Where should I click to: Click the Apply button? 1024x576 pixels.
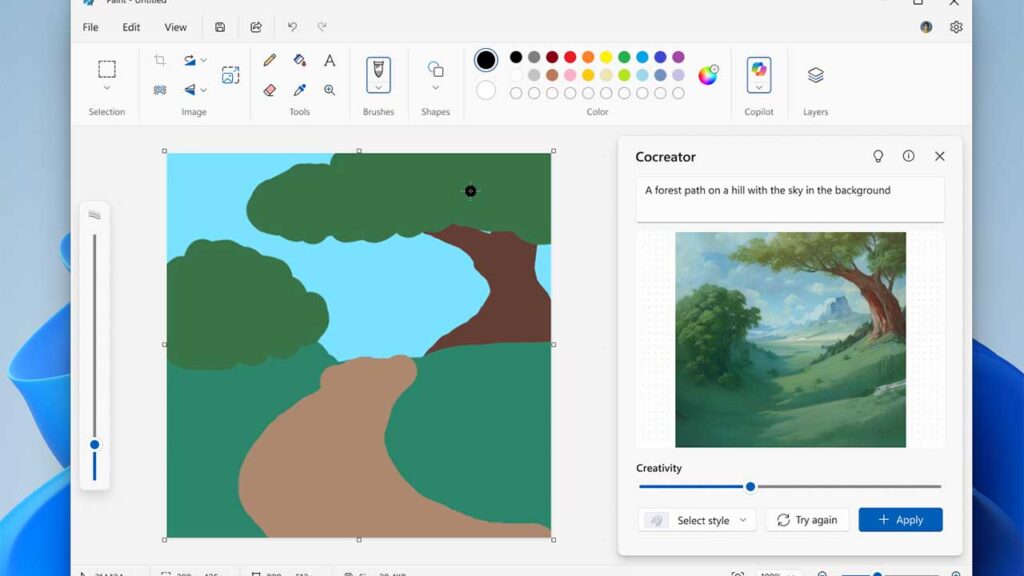point(900,520)
